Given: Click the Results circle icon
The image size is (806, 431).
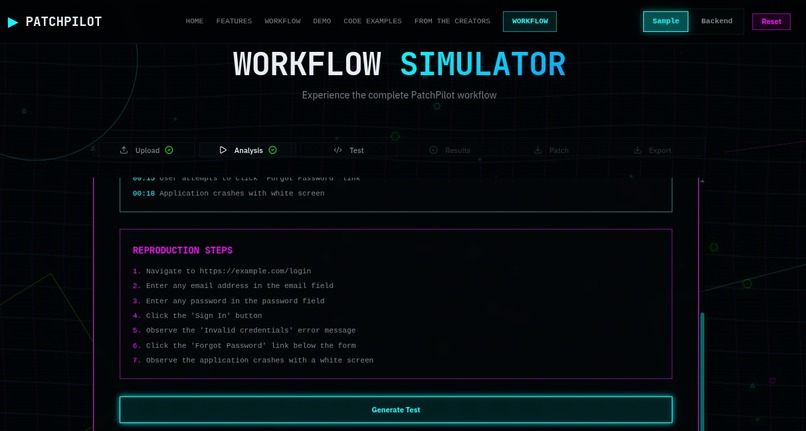Looking at the screenshot, I should pyautogui.click(x=433, y=150).
